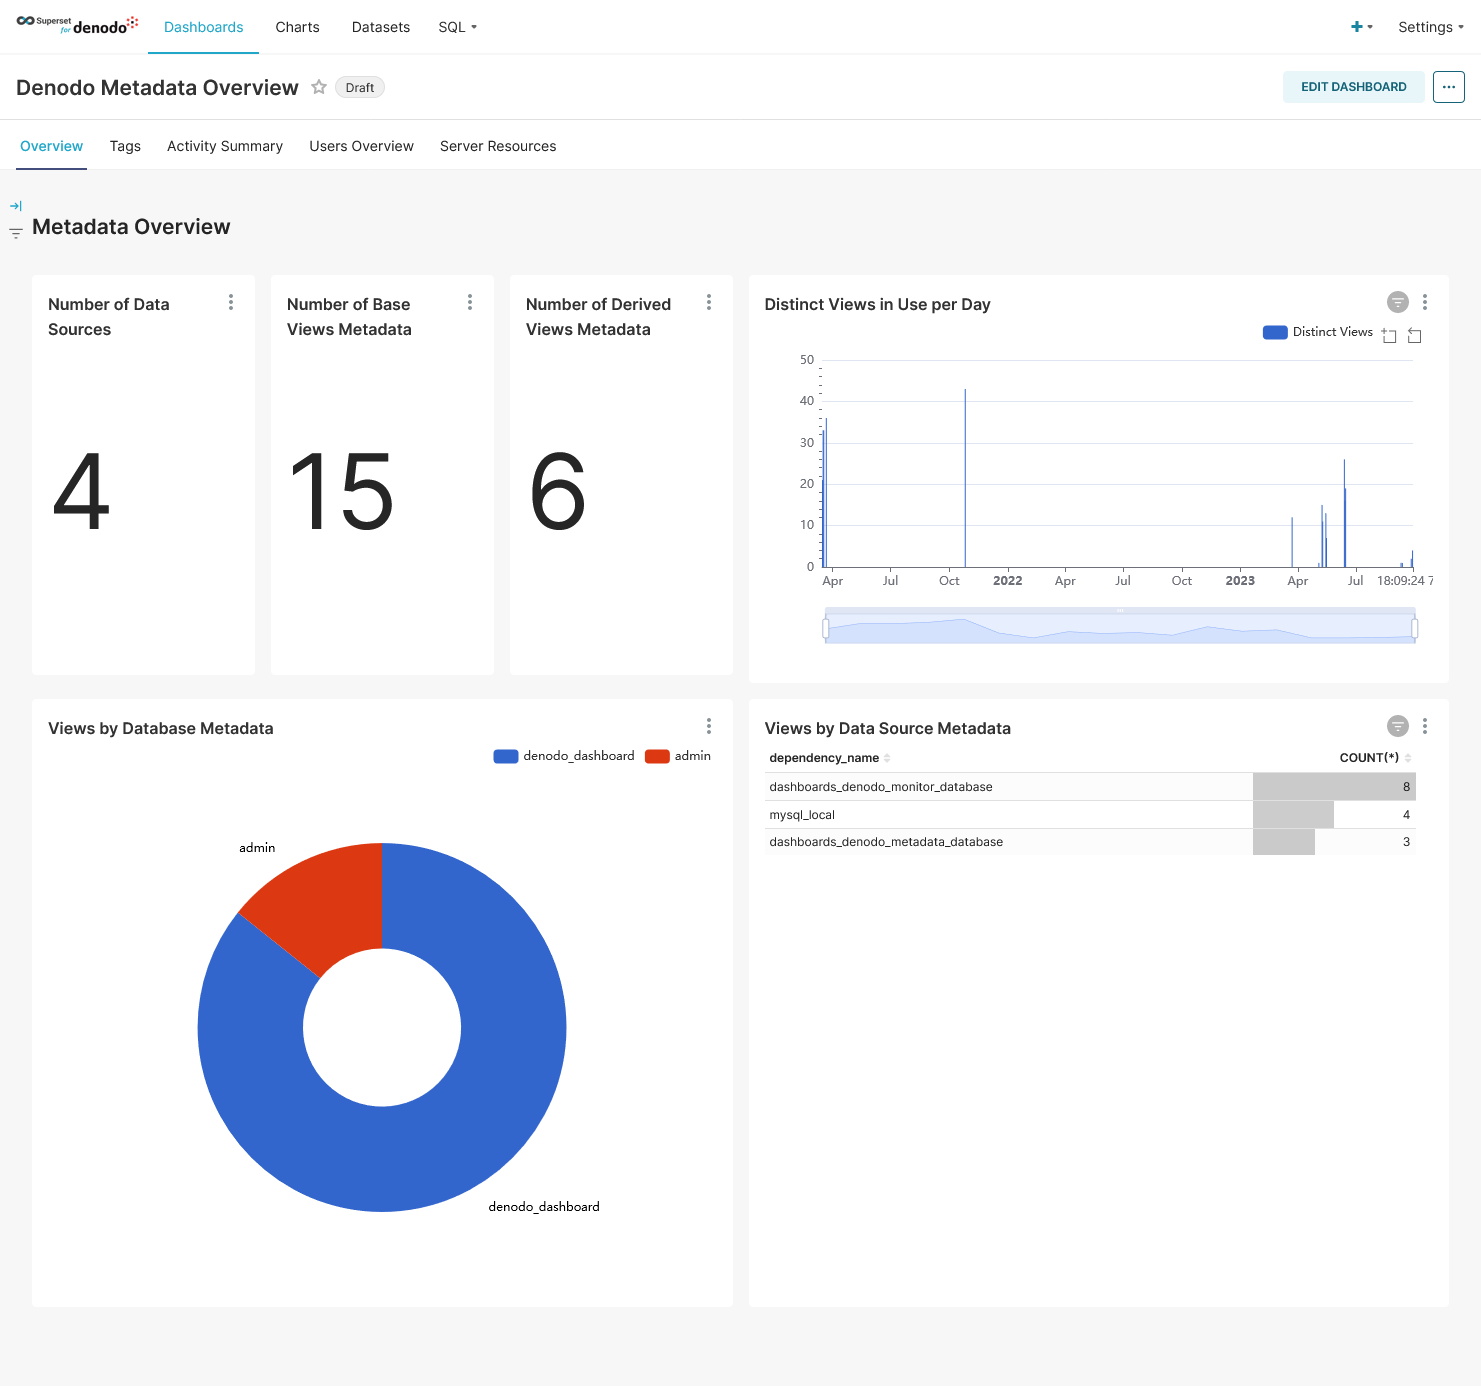Click the big number 6

click(558, 491)
